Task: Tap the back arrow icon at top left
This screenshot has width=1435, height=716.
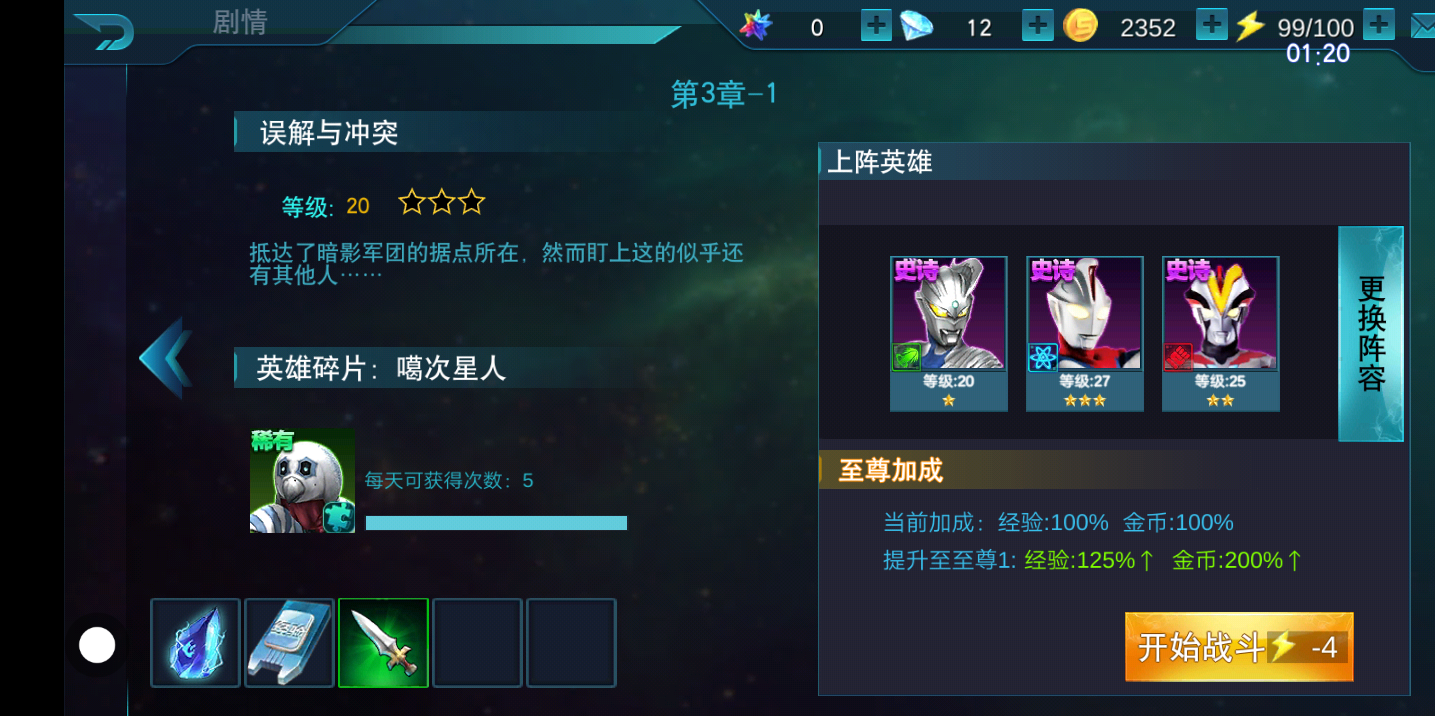Action: point(104,30)
